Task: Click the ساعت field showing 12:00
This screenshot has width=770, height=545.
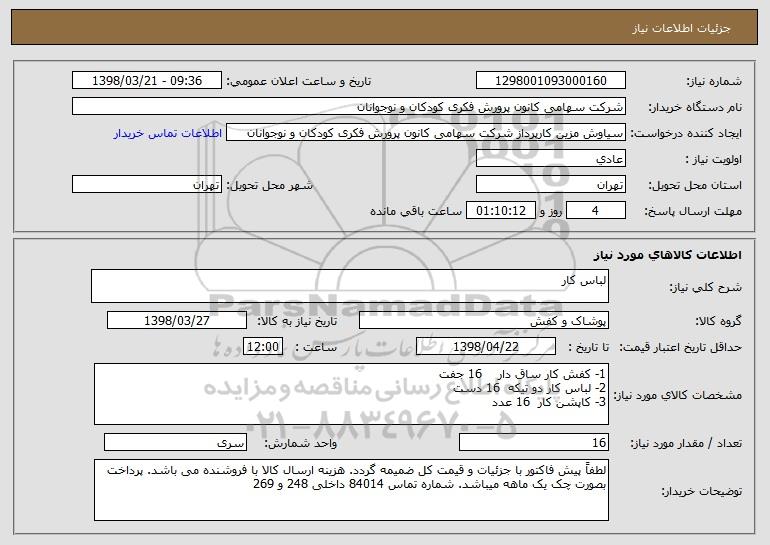Action: [x=263, y=346]
